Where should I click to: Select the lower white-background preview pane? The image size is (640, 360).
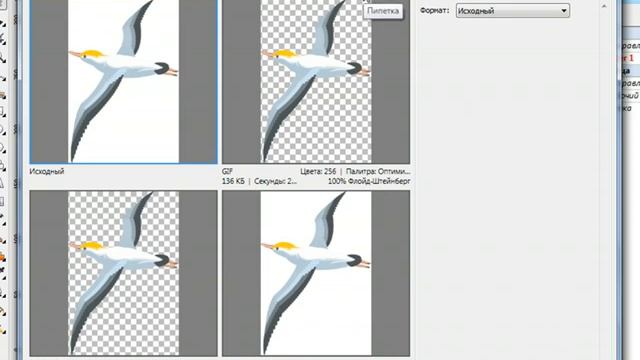point(316,273)
